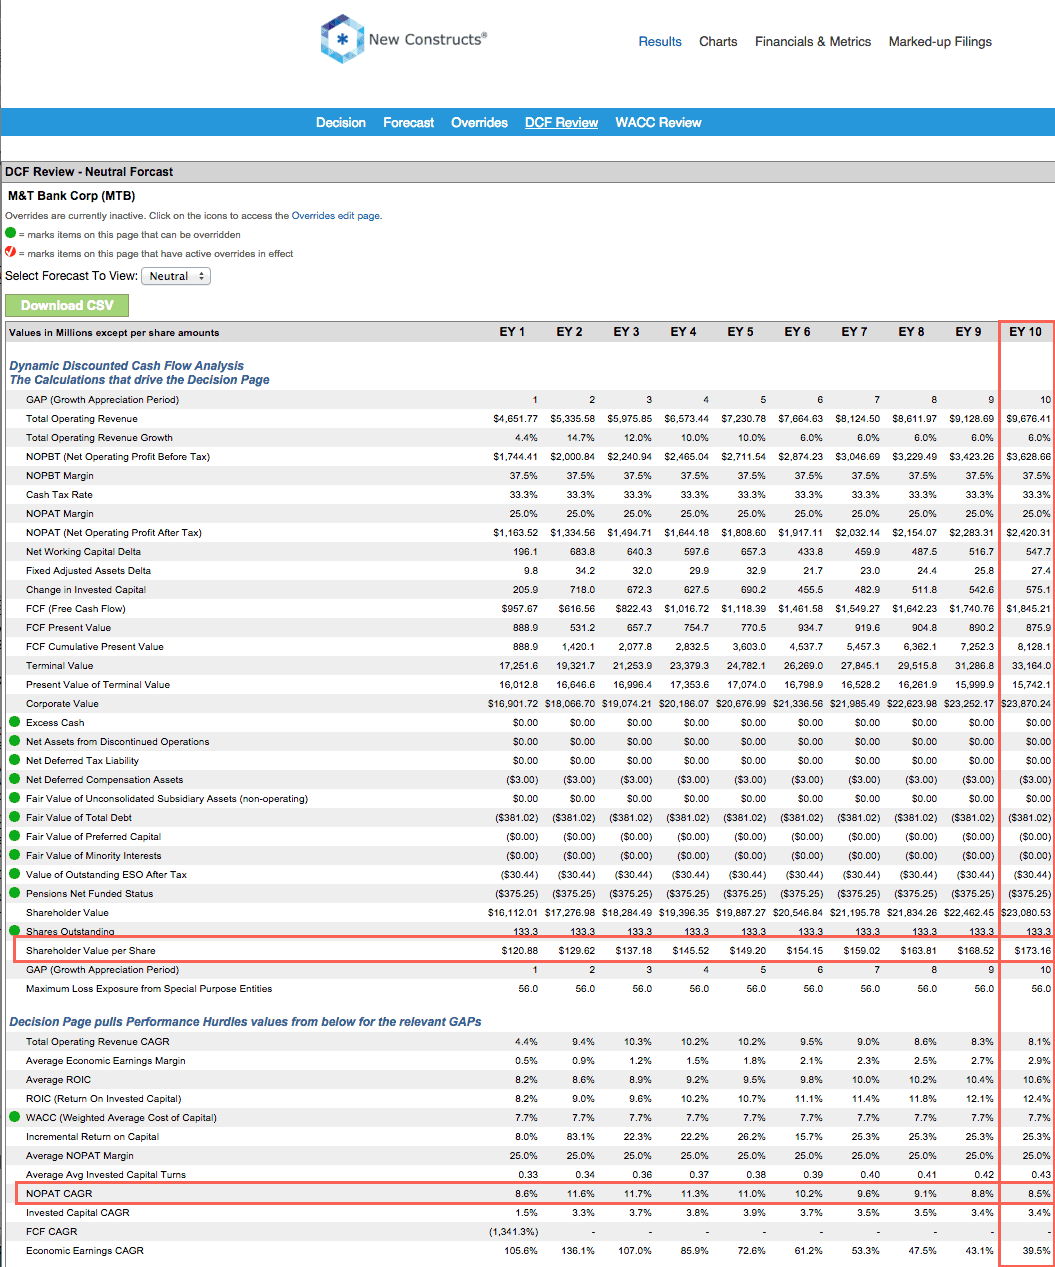Open the WACC Review tab

[x=658, y=122]
